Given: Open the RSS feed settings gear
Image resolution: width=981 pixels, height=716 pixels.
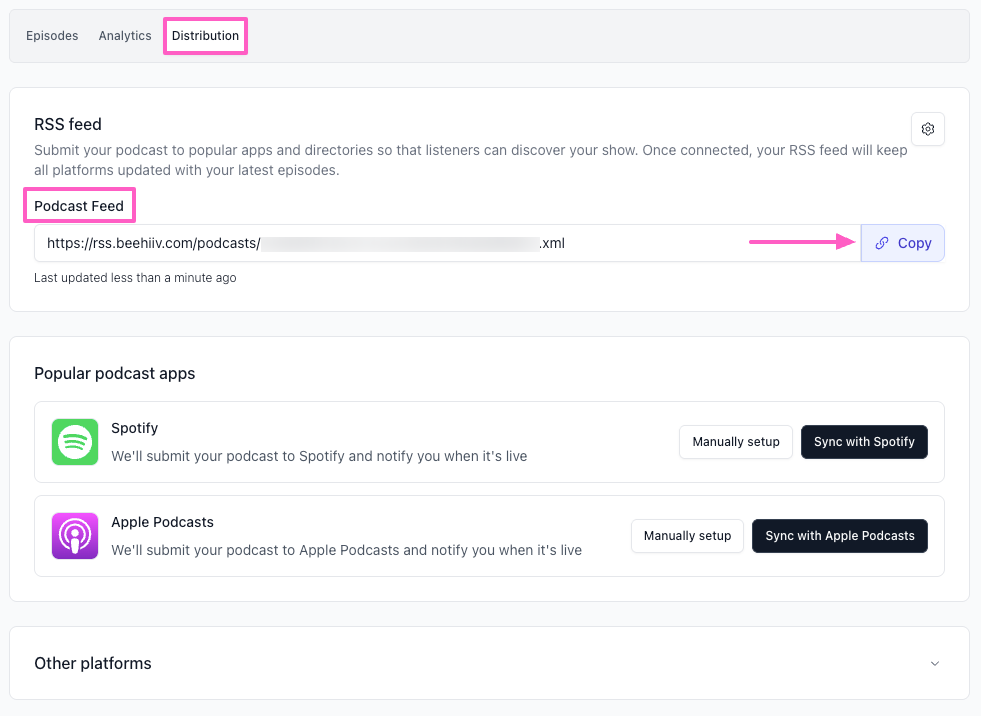Looking at the screenshot, I should click(927, 129).
